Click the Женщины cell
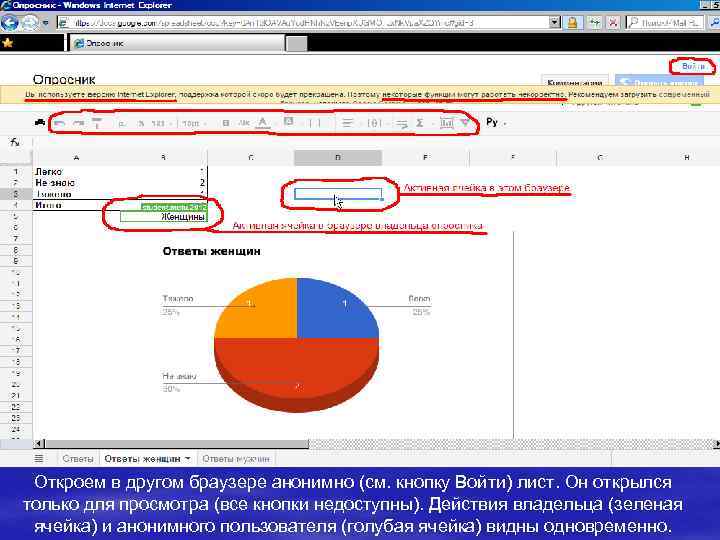The image size is (720, 540). tap(164, 216)
